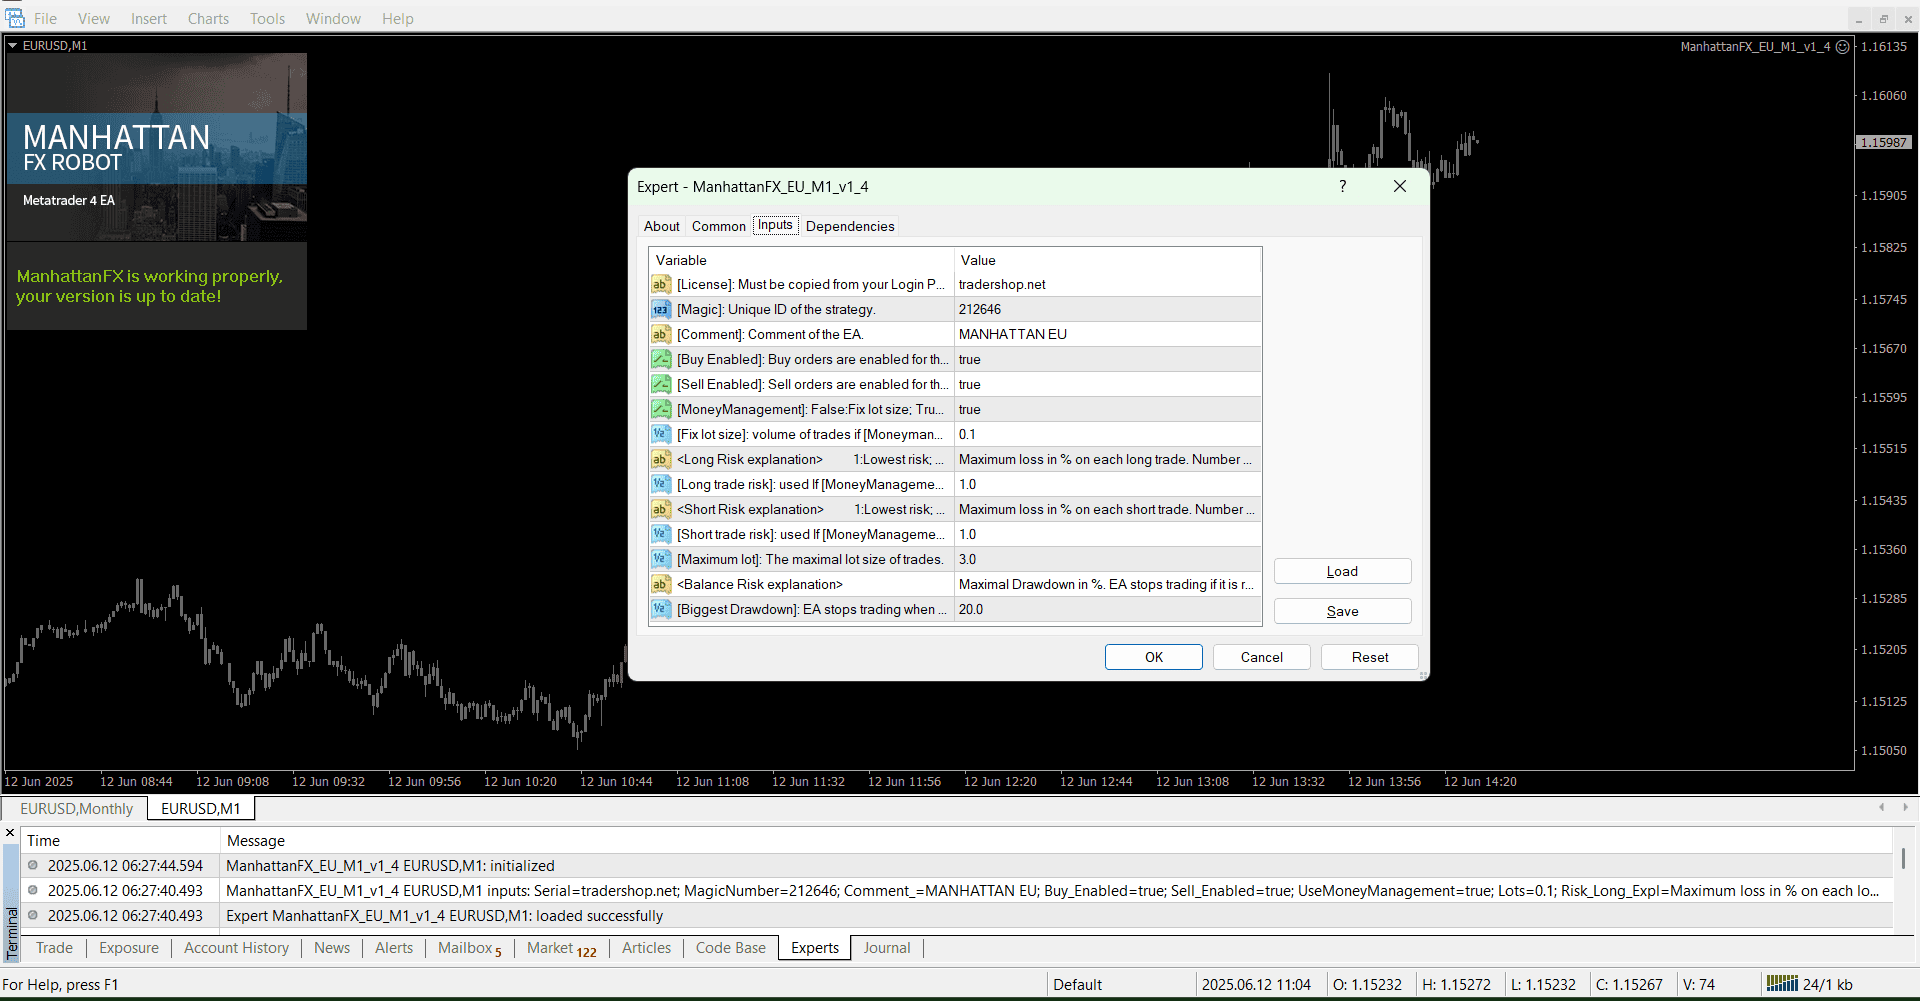
Task: Click the Balance Risk explanation row icon
Action: 661,584
